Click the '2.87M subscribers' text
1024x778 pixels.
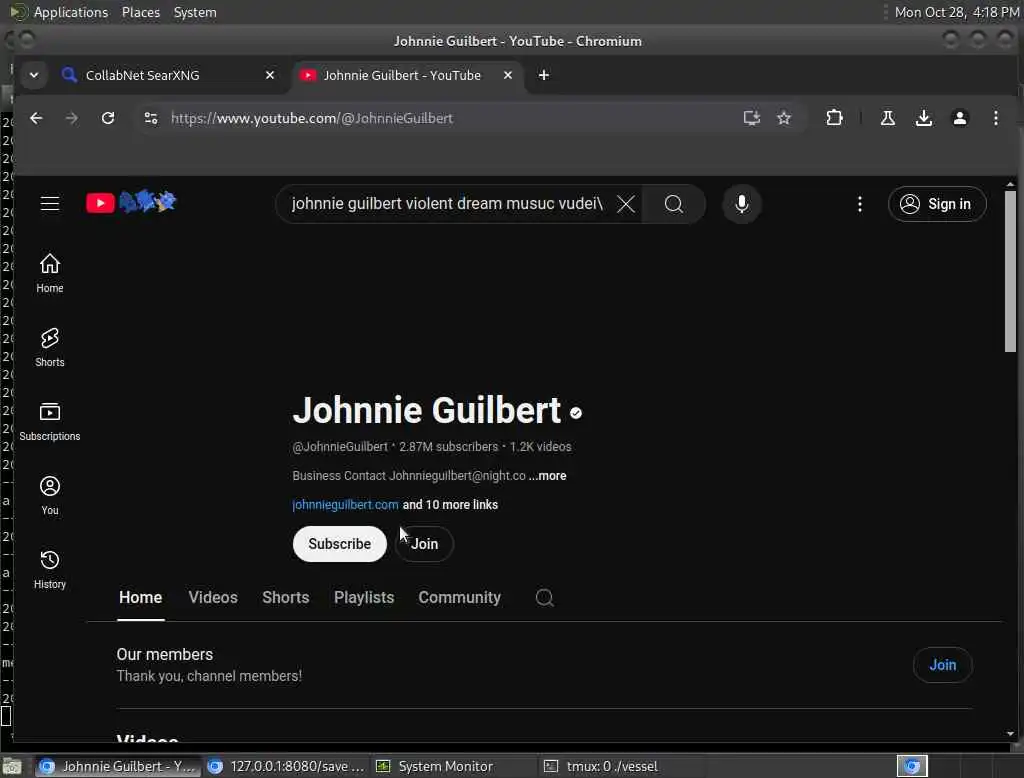point(448,447)
